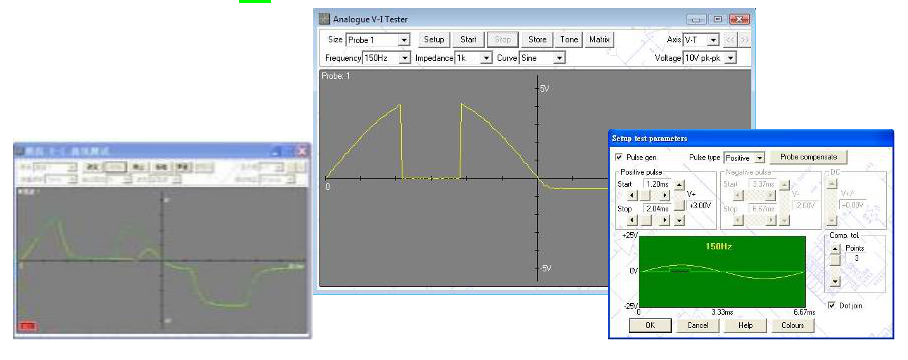This screenshot has height=360, width=908.
Task: Decrease V+ with the down arrow
Action: pos(679,220)
